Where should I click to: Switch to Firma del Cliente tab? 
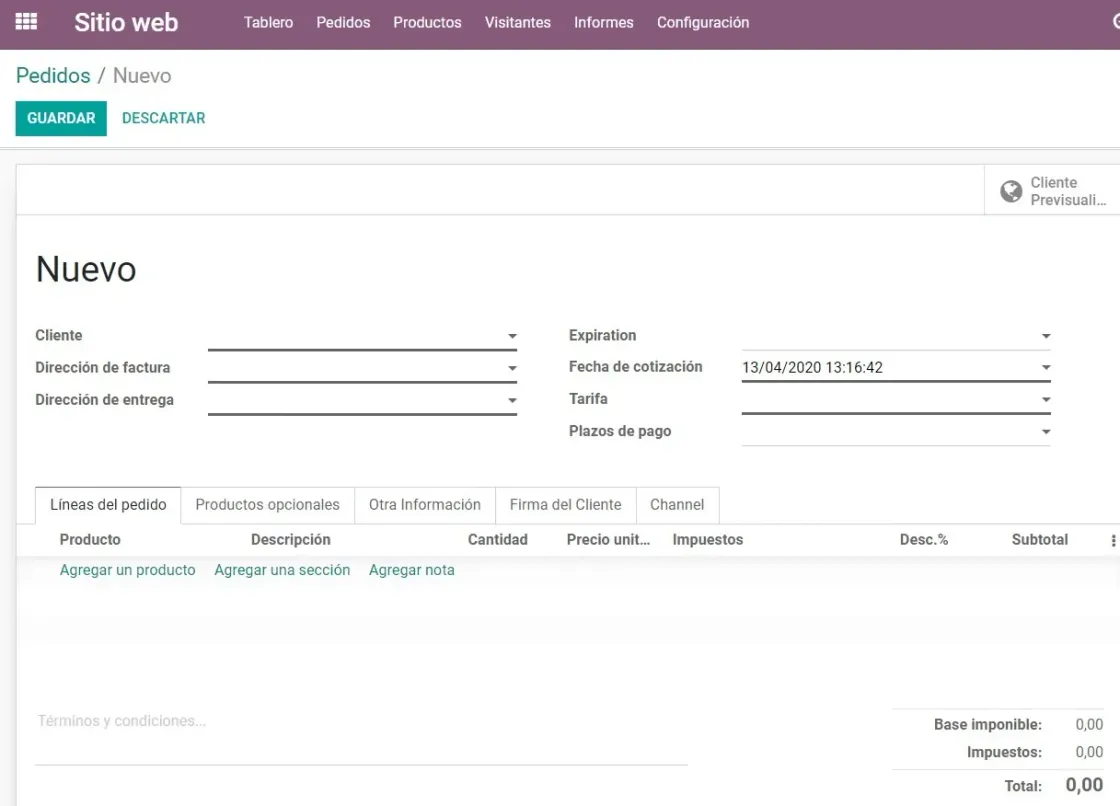coord(565,505)
